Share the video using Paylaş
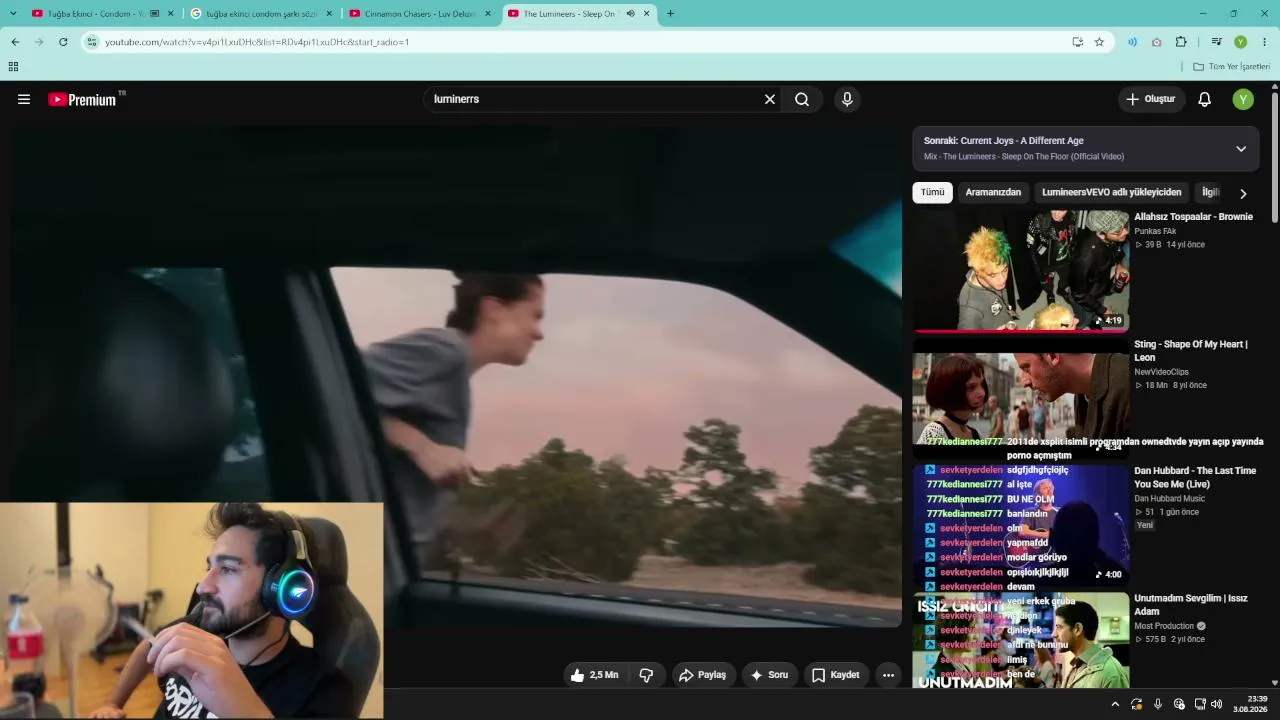1280x720 pixels. [703, 675]
